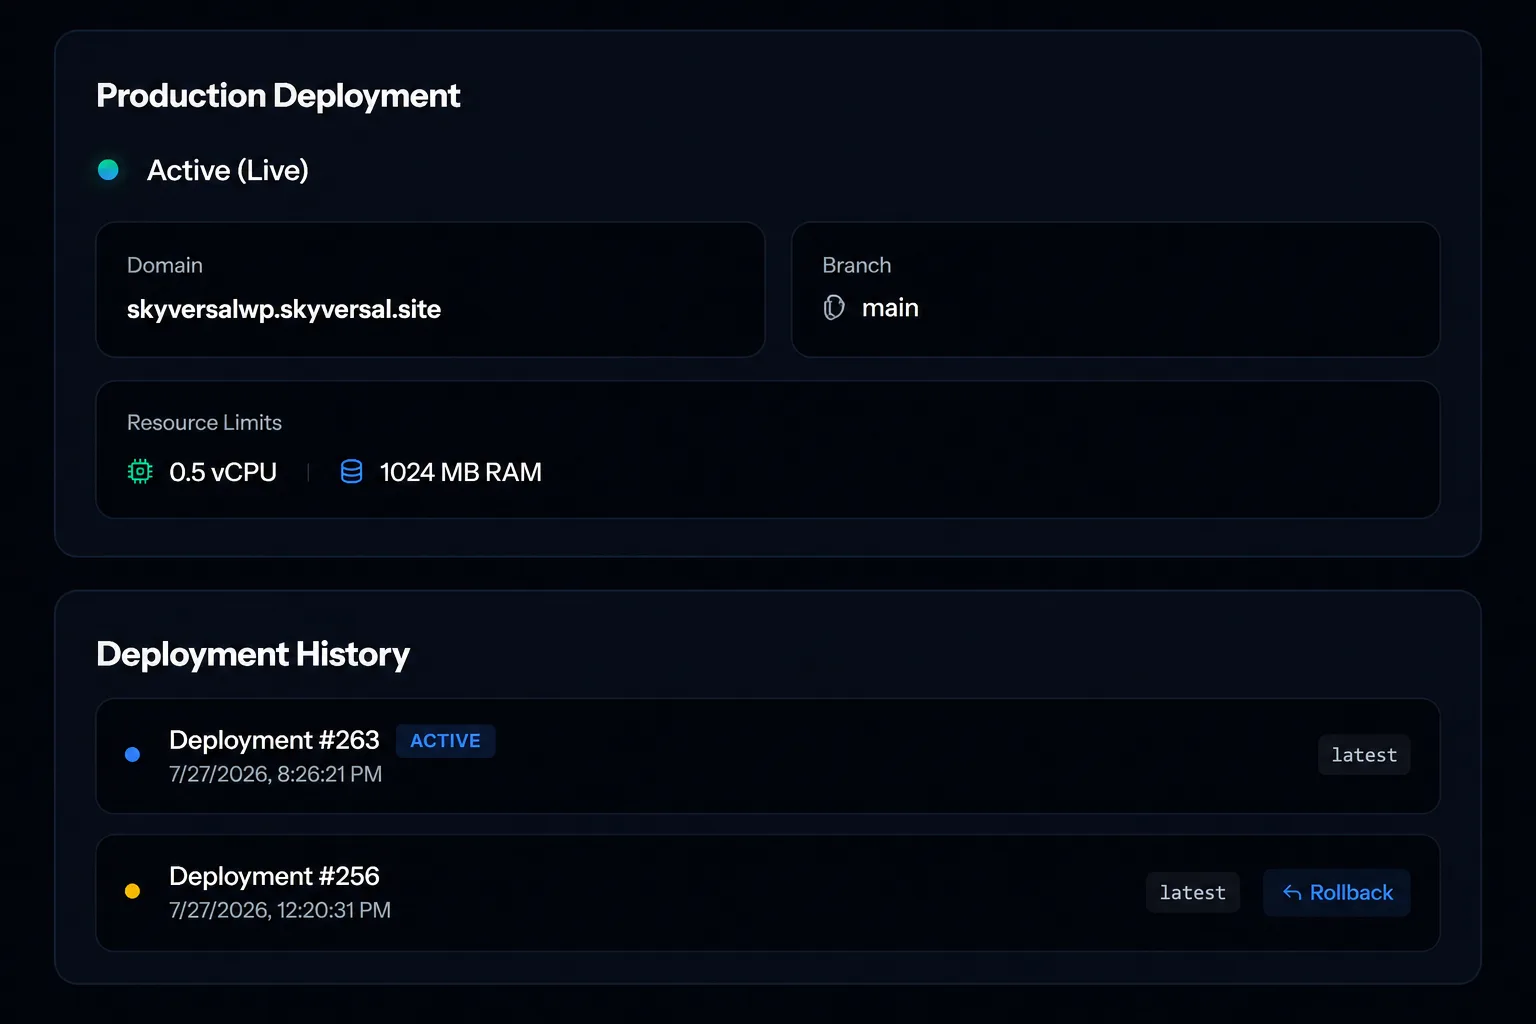Select the main branch name
Image resolution: width=1536 pixels, height=1024 pixels.
click(x=890, y=308)
